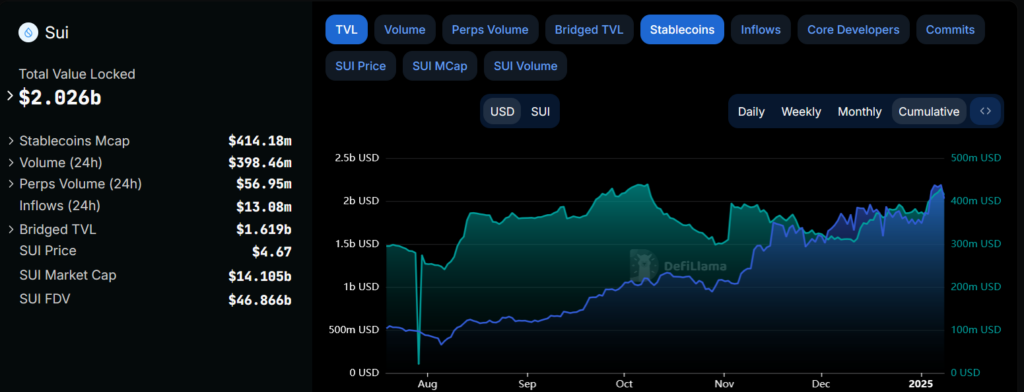
Task: Toggle the Core Developers chart series
Action: click(x=854, y=29)
